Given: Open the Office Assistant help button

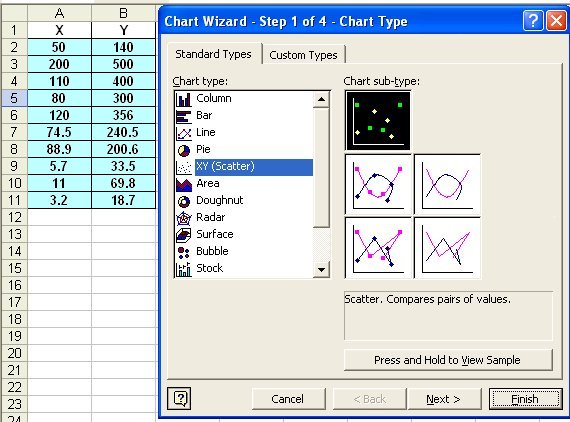Looking at the screenshot, I should [x=179, y=398].
